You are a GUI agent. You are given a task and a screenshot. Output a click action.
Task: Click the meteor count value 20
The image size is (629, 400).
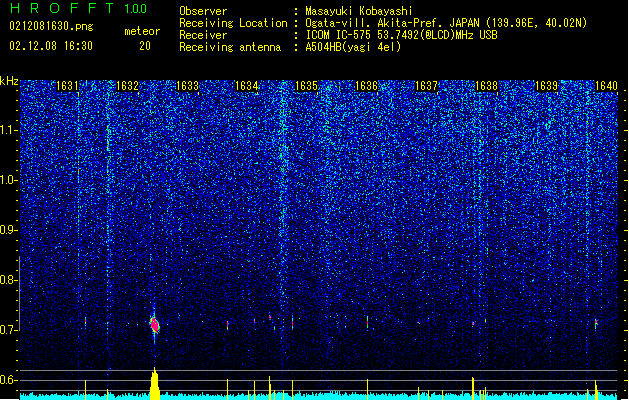click(x=145, y=46)
